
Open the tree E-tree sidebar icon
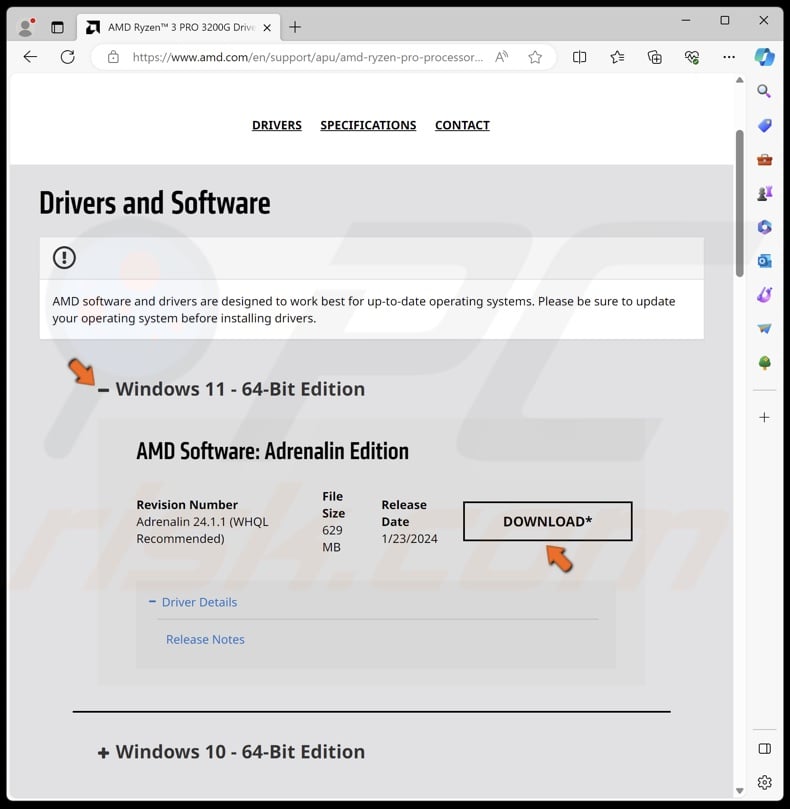pyautogui.click(x=765, y=363)
